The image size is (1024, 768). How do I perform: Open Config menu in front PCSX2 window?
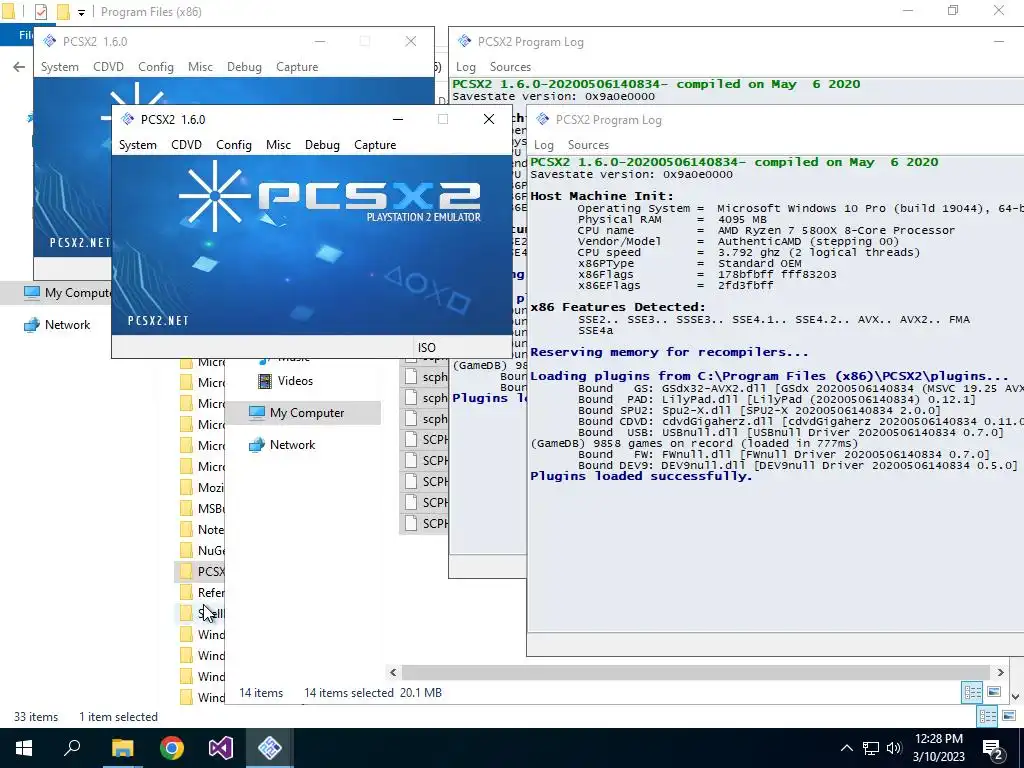(x=234, y=145)
